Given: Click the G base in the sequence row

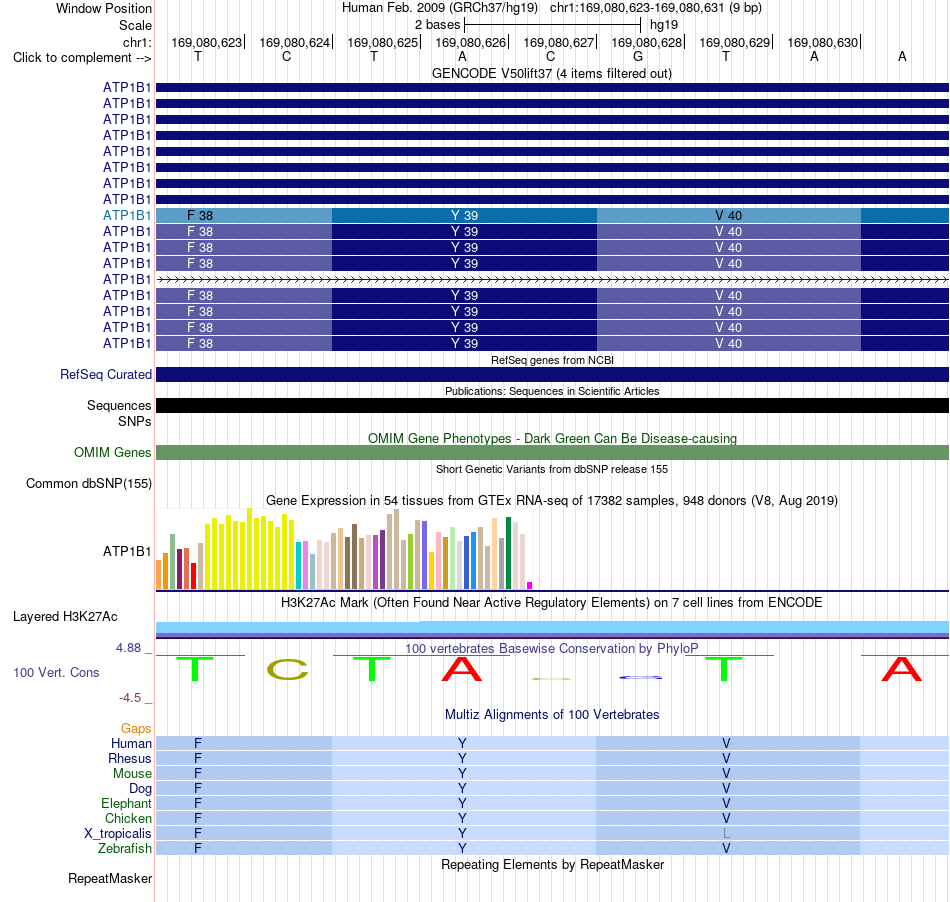Looking at the screenshot, I should (638, 56).
